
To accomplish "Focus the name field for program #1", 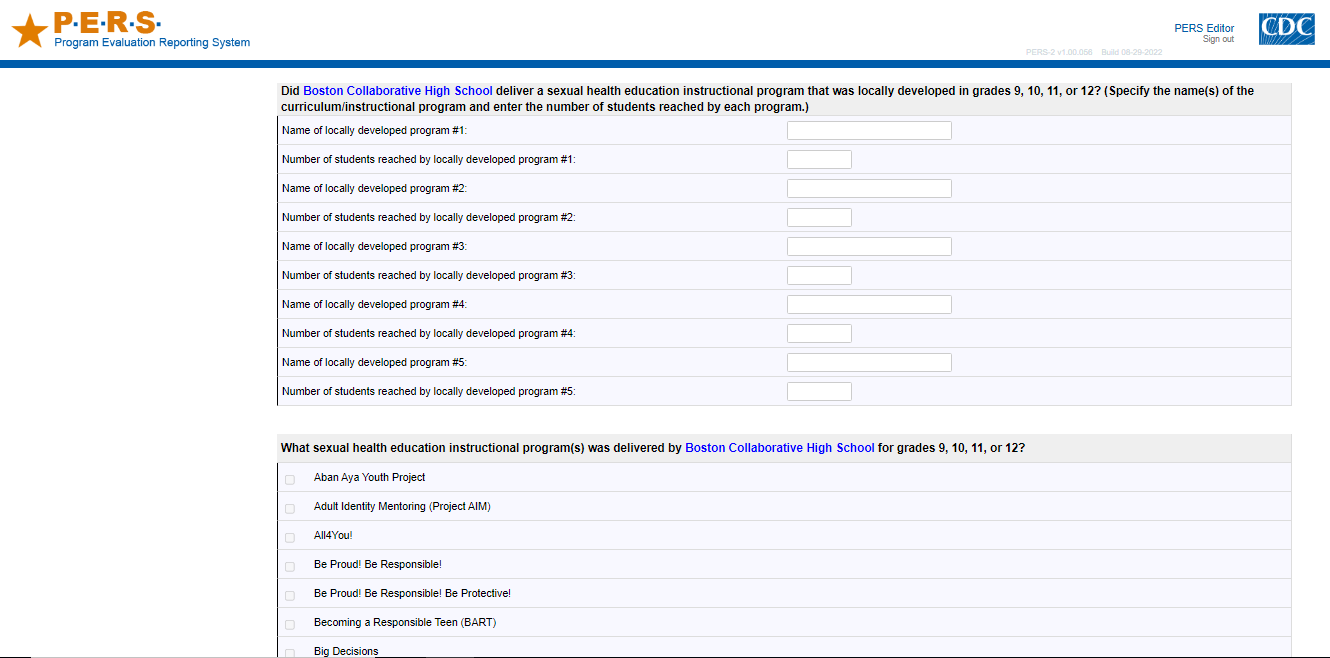I will (869, 131).
